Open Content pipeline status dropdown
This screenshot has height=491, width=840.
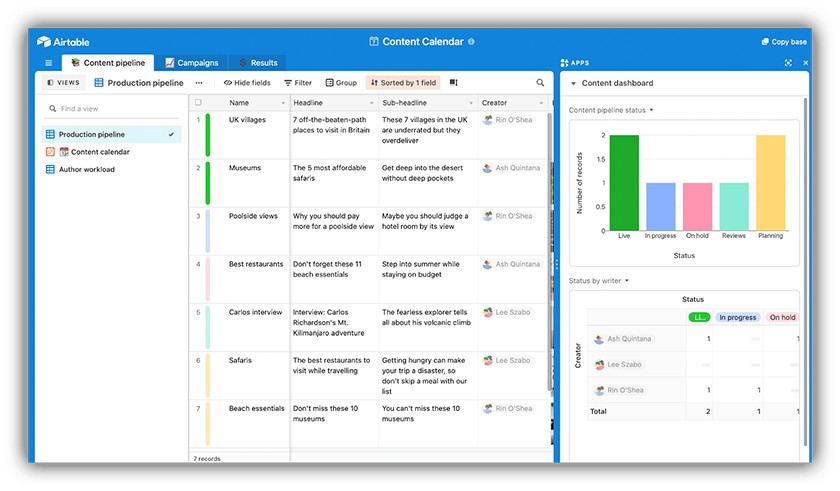pos(611,110)
